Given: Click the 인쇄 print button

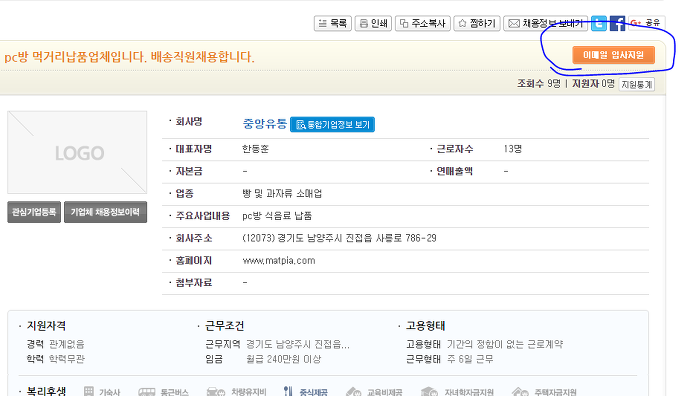Looking at the screenshot, I should pos(373,23).
